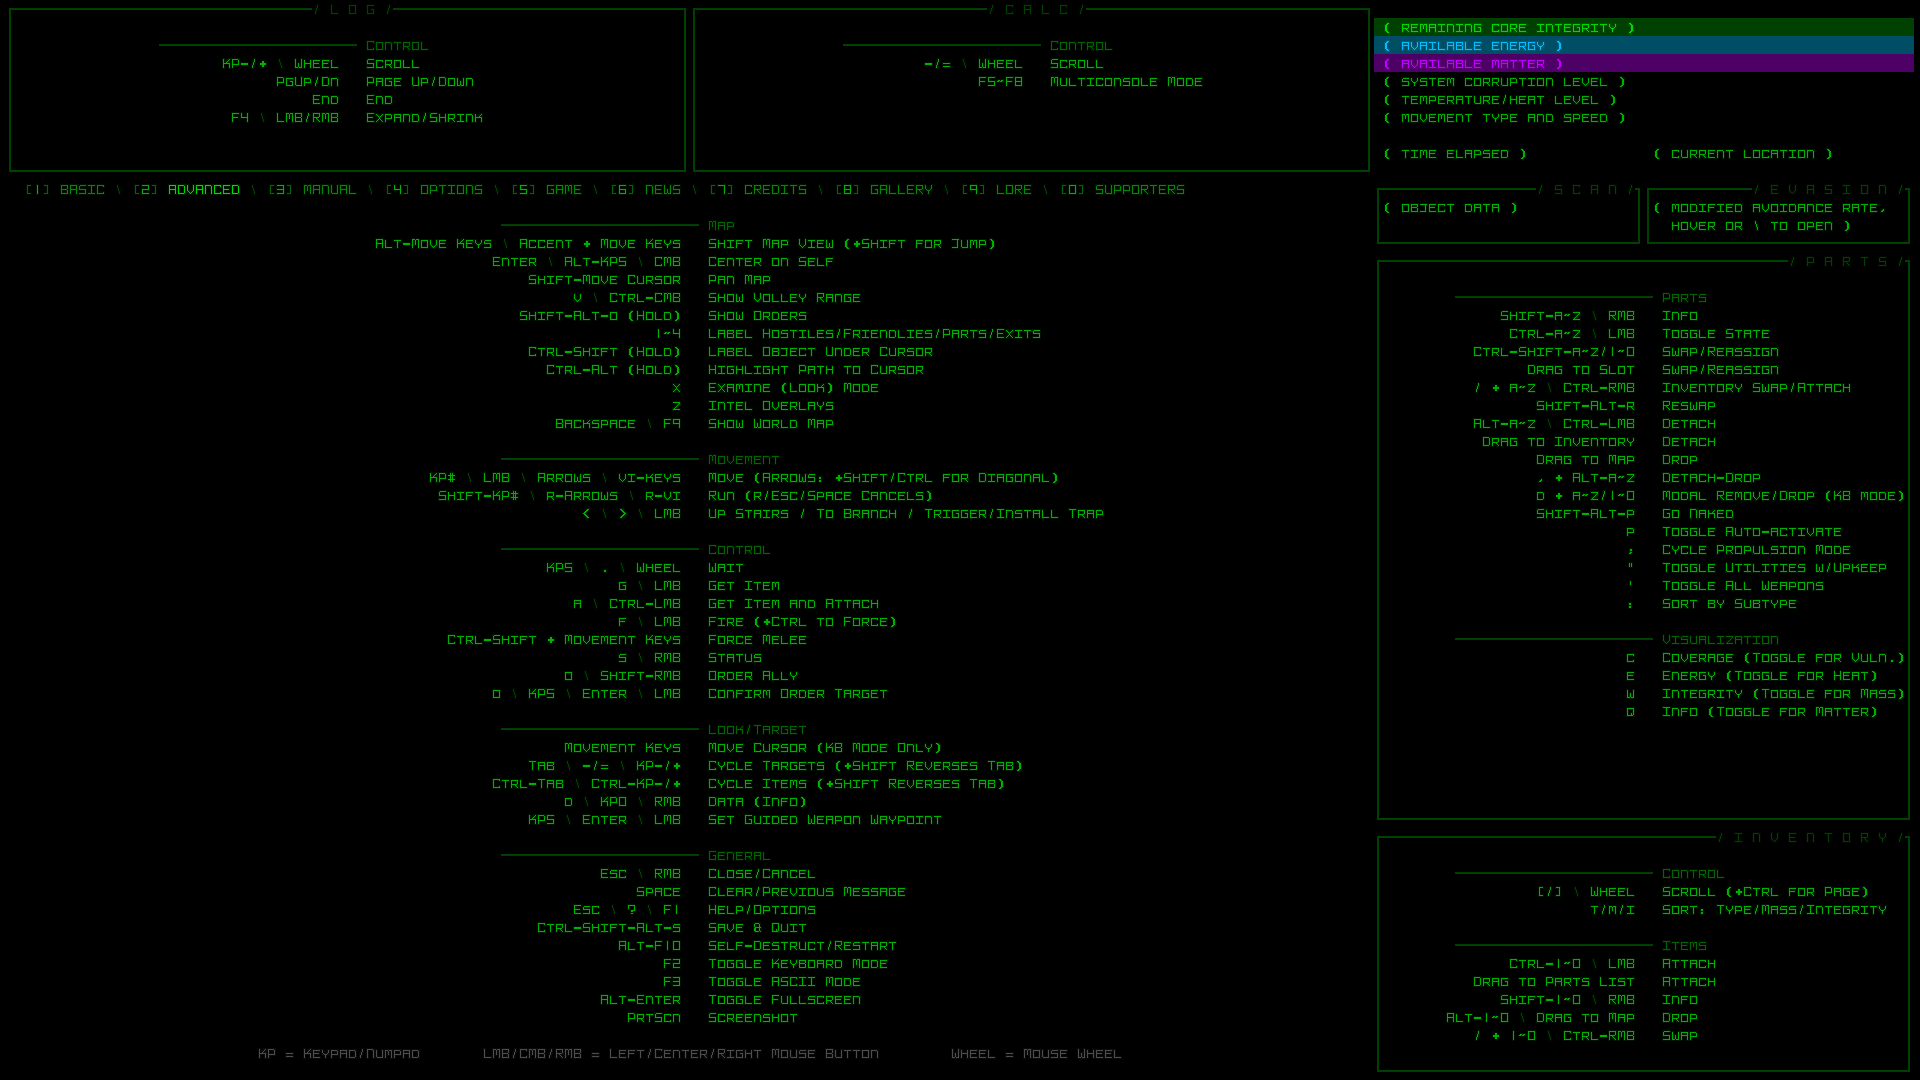The image size is (1920, 1080).
Task: Click the Temperature/Heat Level readout
Action: pyautogui.click(x=1500, y=100)
